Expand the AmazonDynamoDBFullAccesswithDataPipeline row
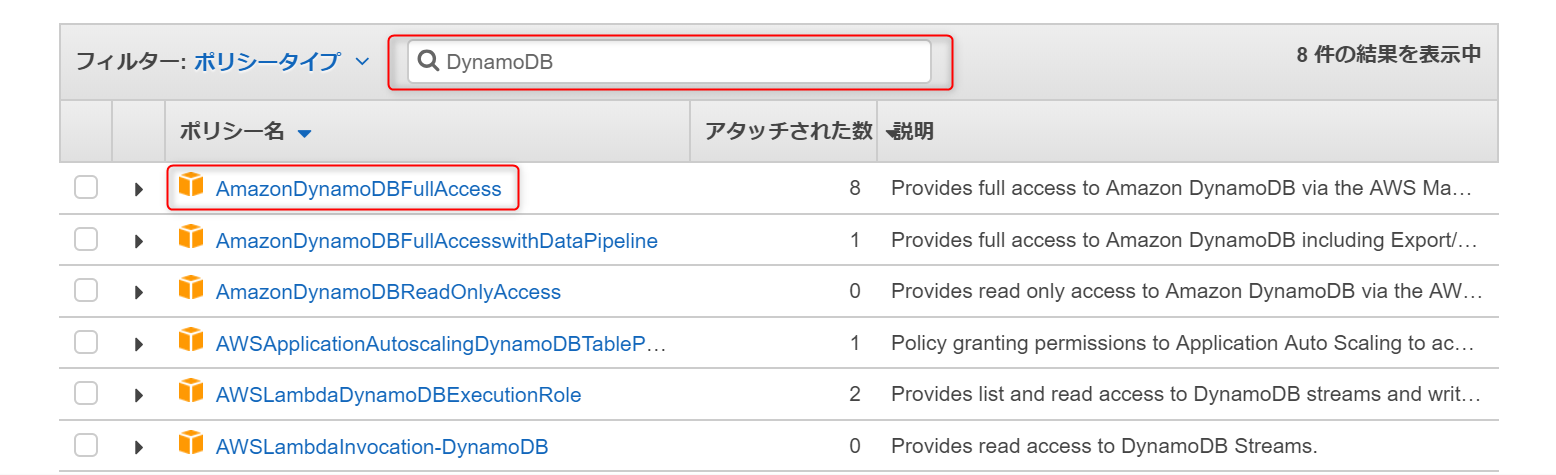 coord(139,241)
